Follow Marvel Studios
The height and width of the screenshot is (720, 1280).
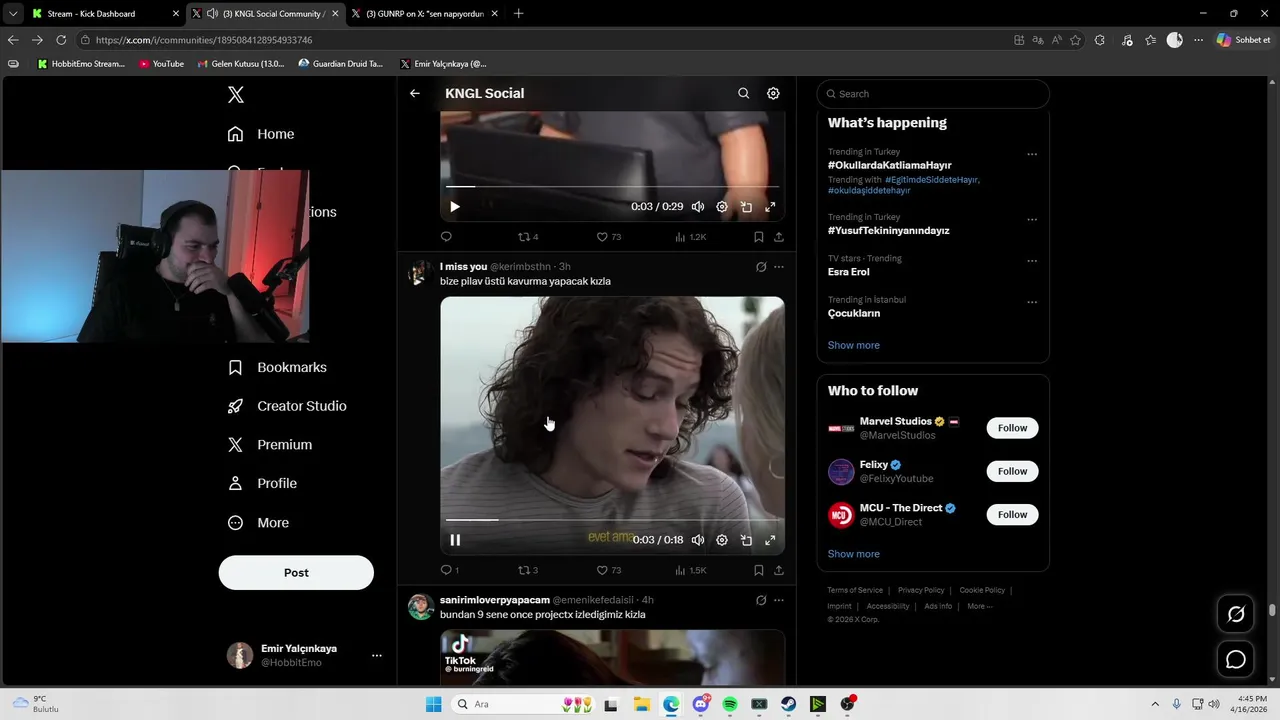click(1012, 428)
